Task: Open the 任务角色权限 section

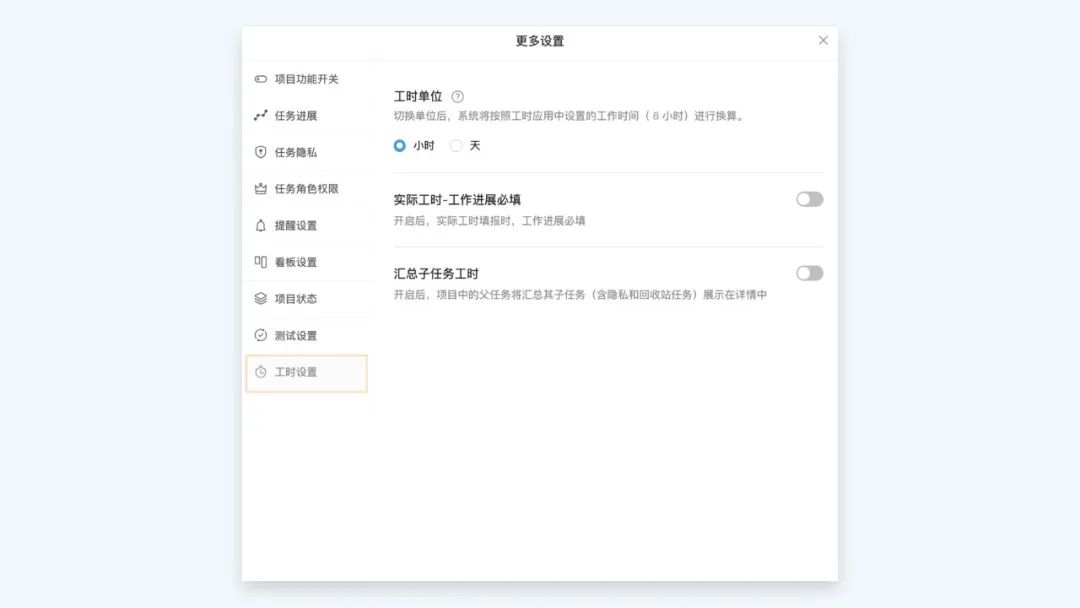Action: [x=306, y=189]
